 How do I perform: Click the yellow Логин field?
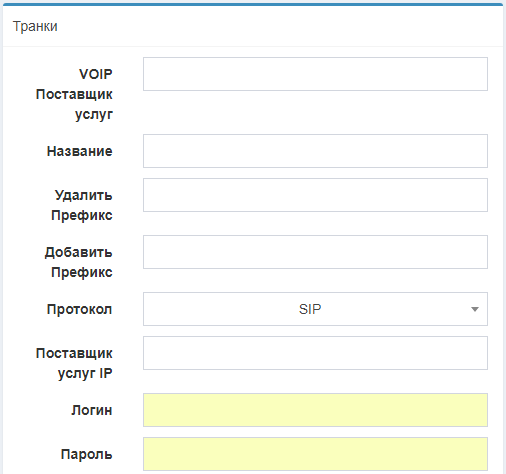coord(315,410)
